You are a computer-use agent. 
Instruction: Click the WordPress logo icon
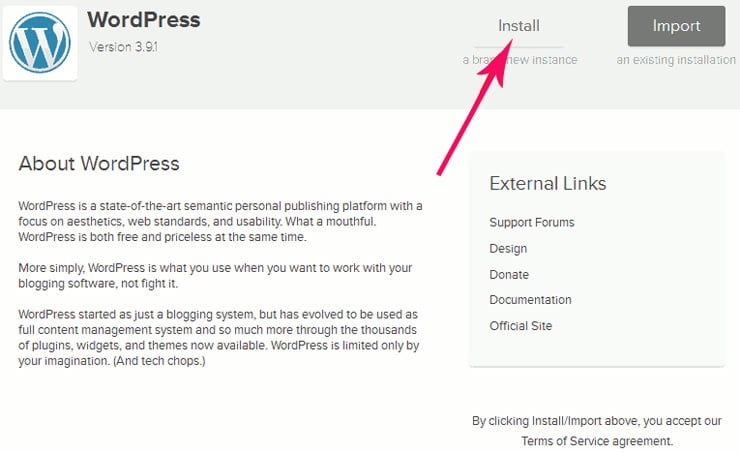tap(40, 42)
